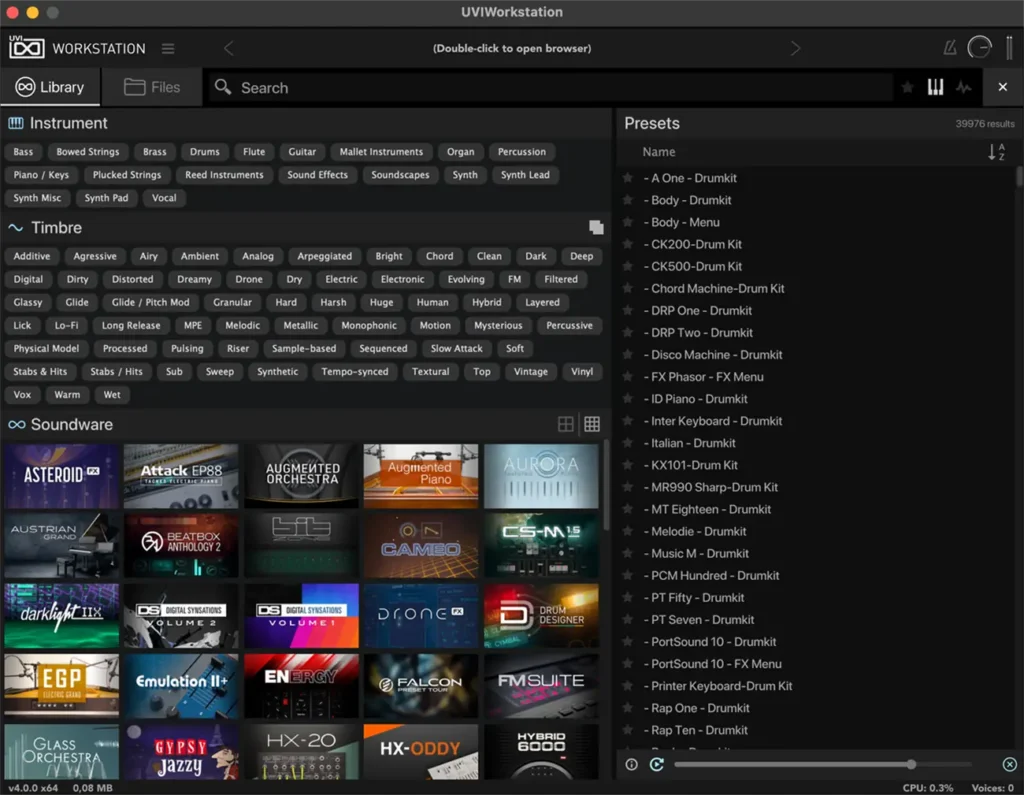Select the FM Suite soundware
The image size is (1024, 795).
click(x=541, y=686)
